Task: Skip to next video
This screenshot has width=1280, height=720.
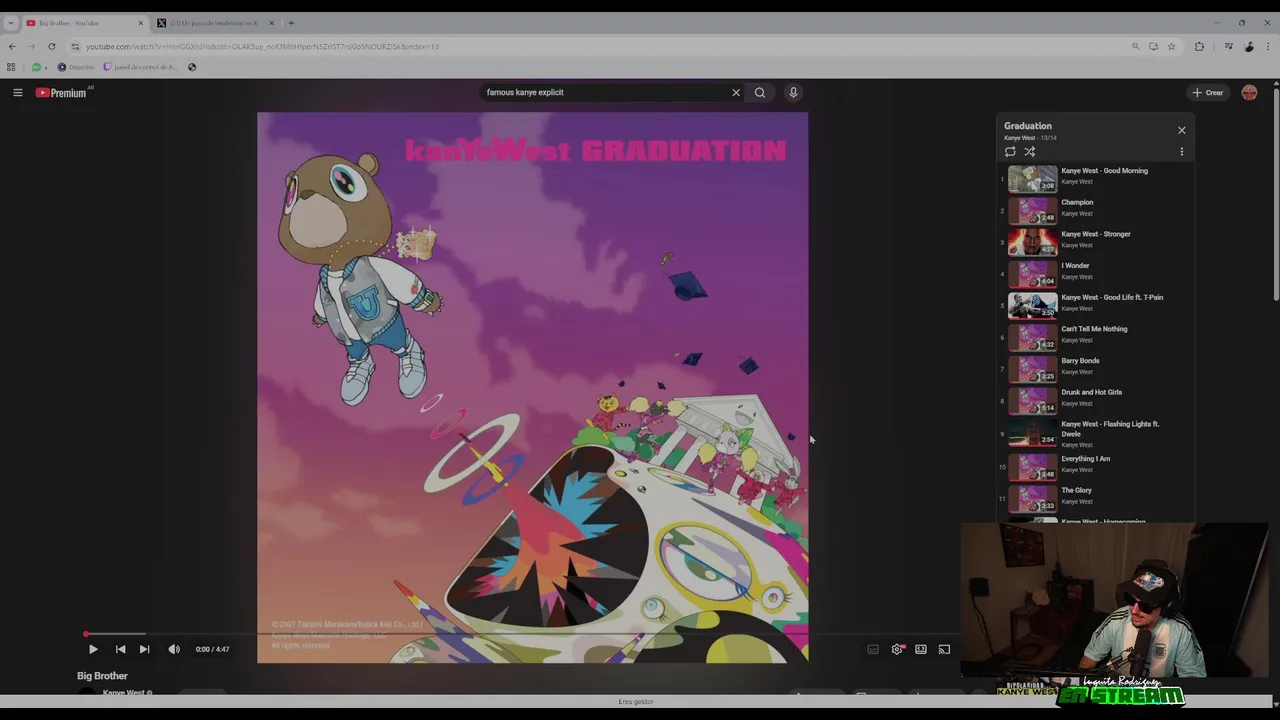Action: click(x=144, y=649)
